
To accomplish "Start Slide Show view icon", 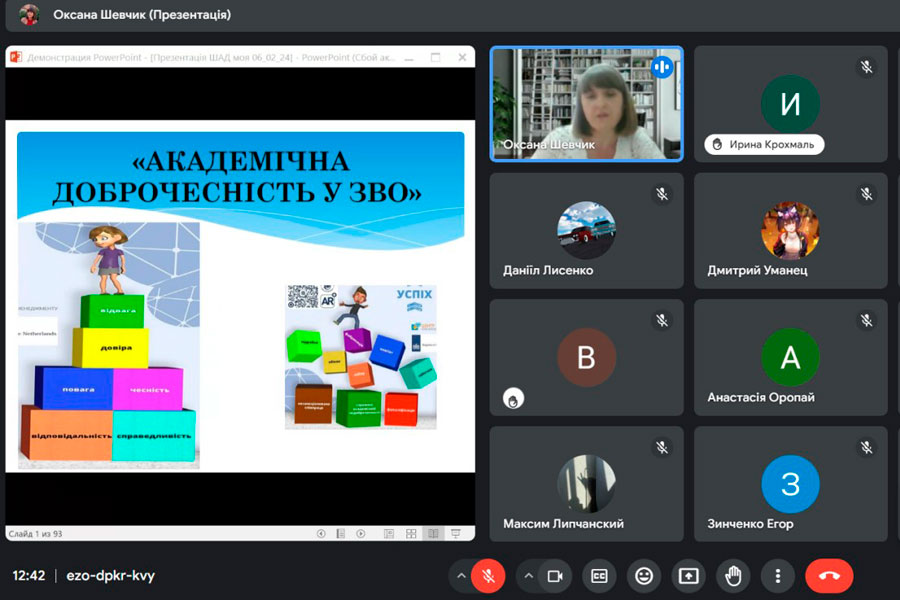I will tap(456, 534).
